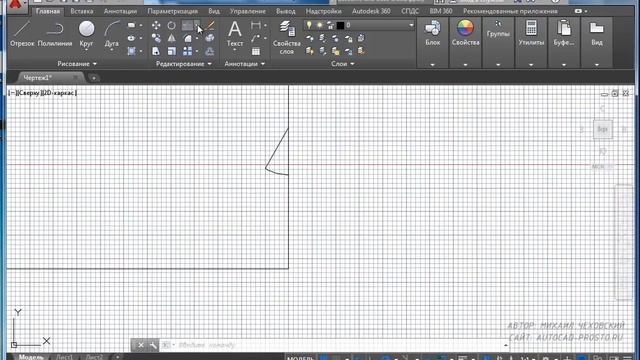Click the hatch tool icon

(131, 51)
